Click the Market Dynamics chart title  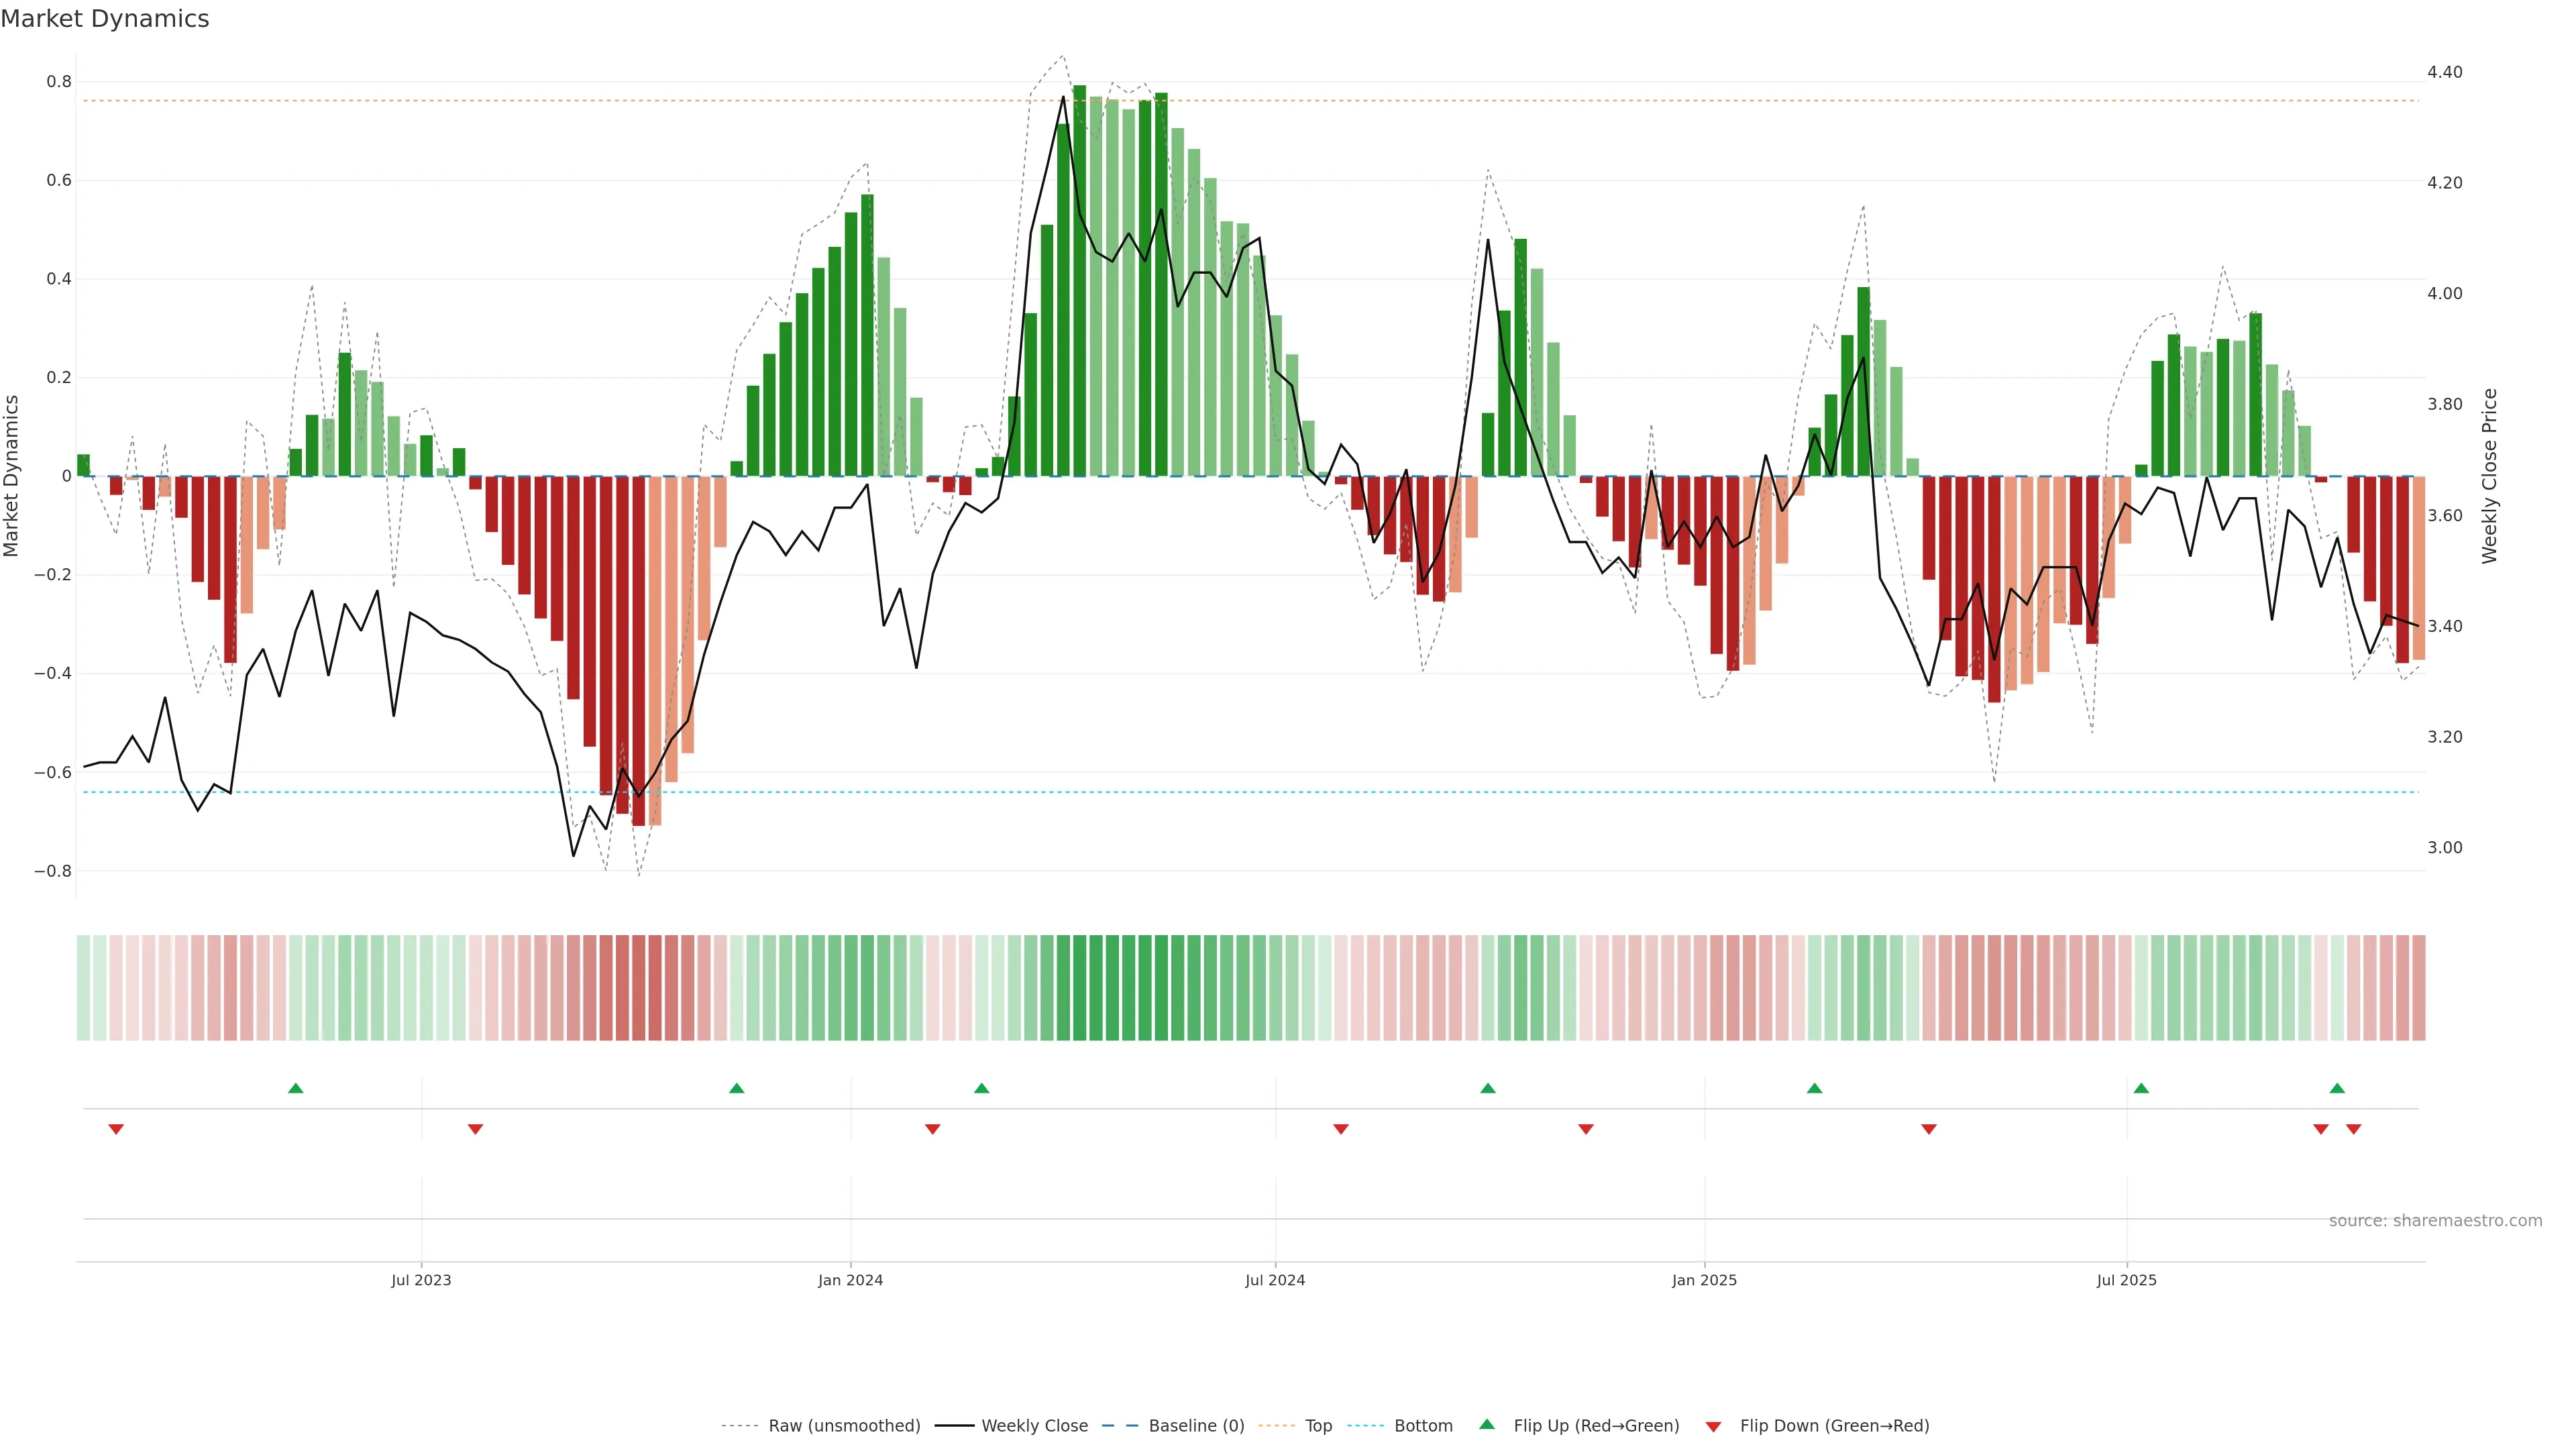pos(105,19)
